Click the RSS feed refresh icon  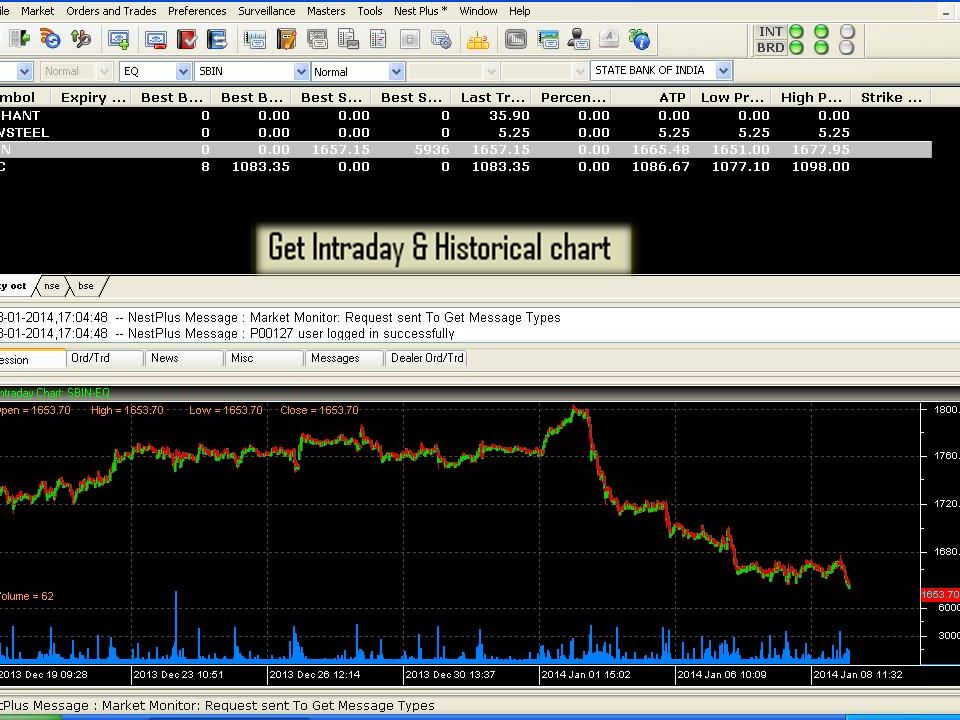pyautogui.click(x=50, y=39)
